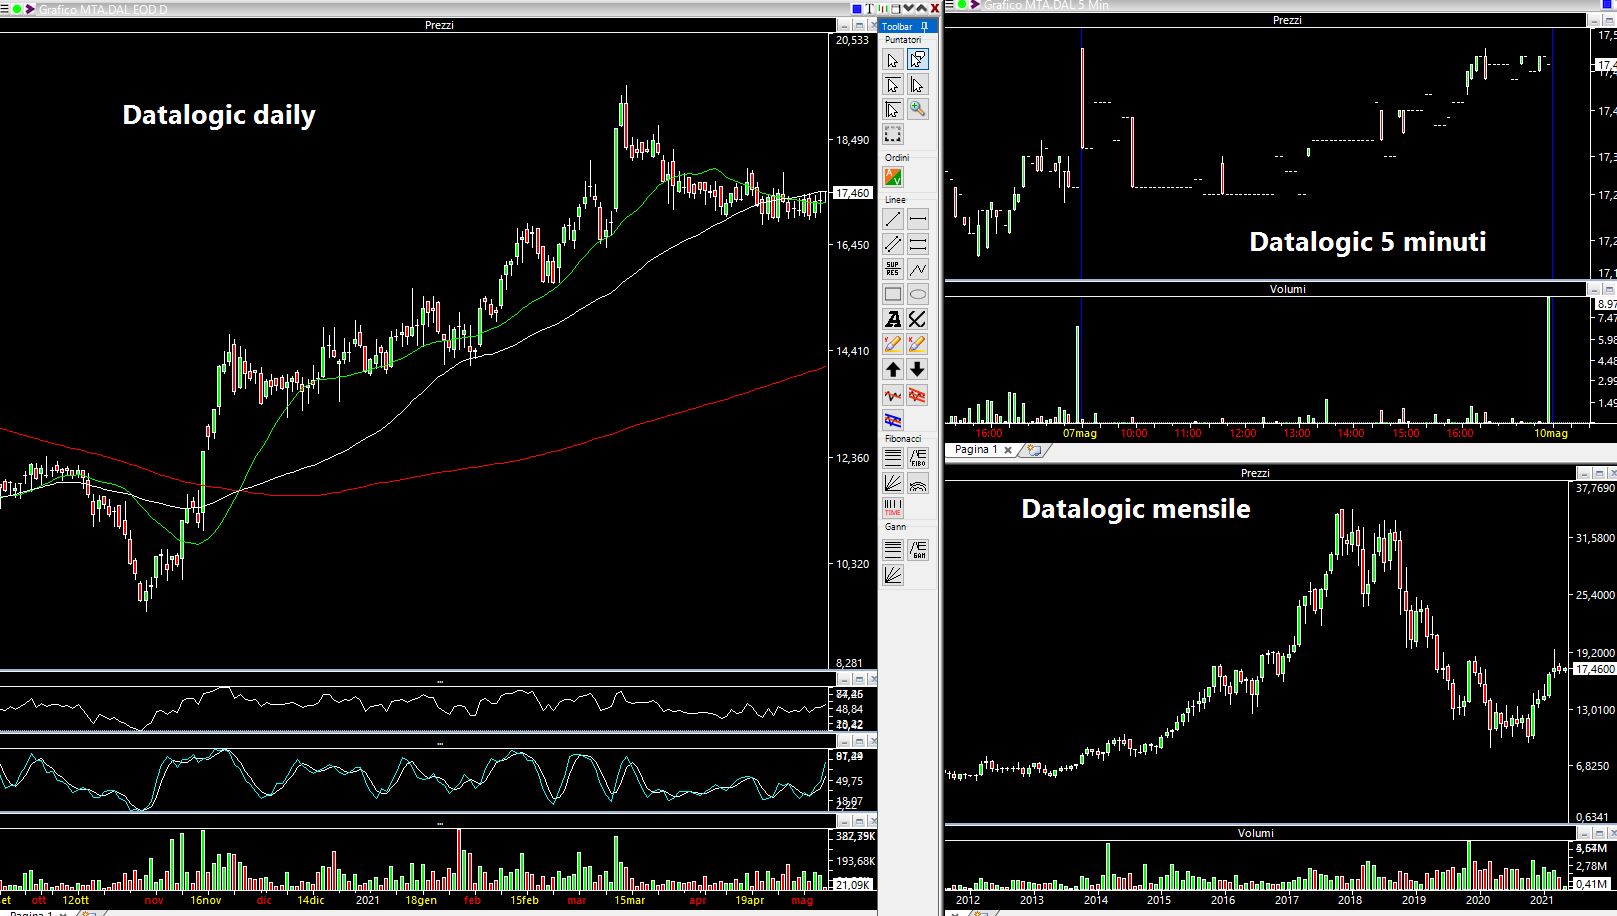This screenshot has height=916, width=1617.
Task: Activate the zoom magnifier tool
Action: [x=917, y=109]
